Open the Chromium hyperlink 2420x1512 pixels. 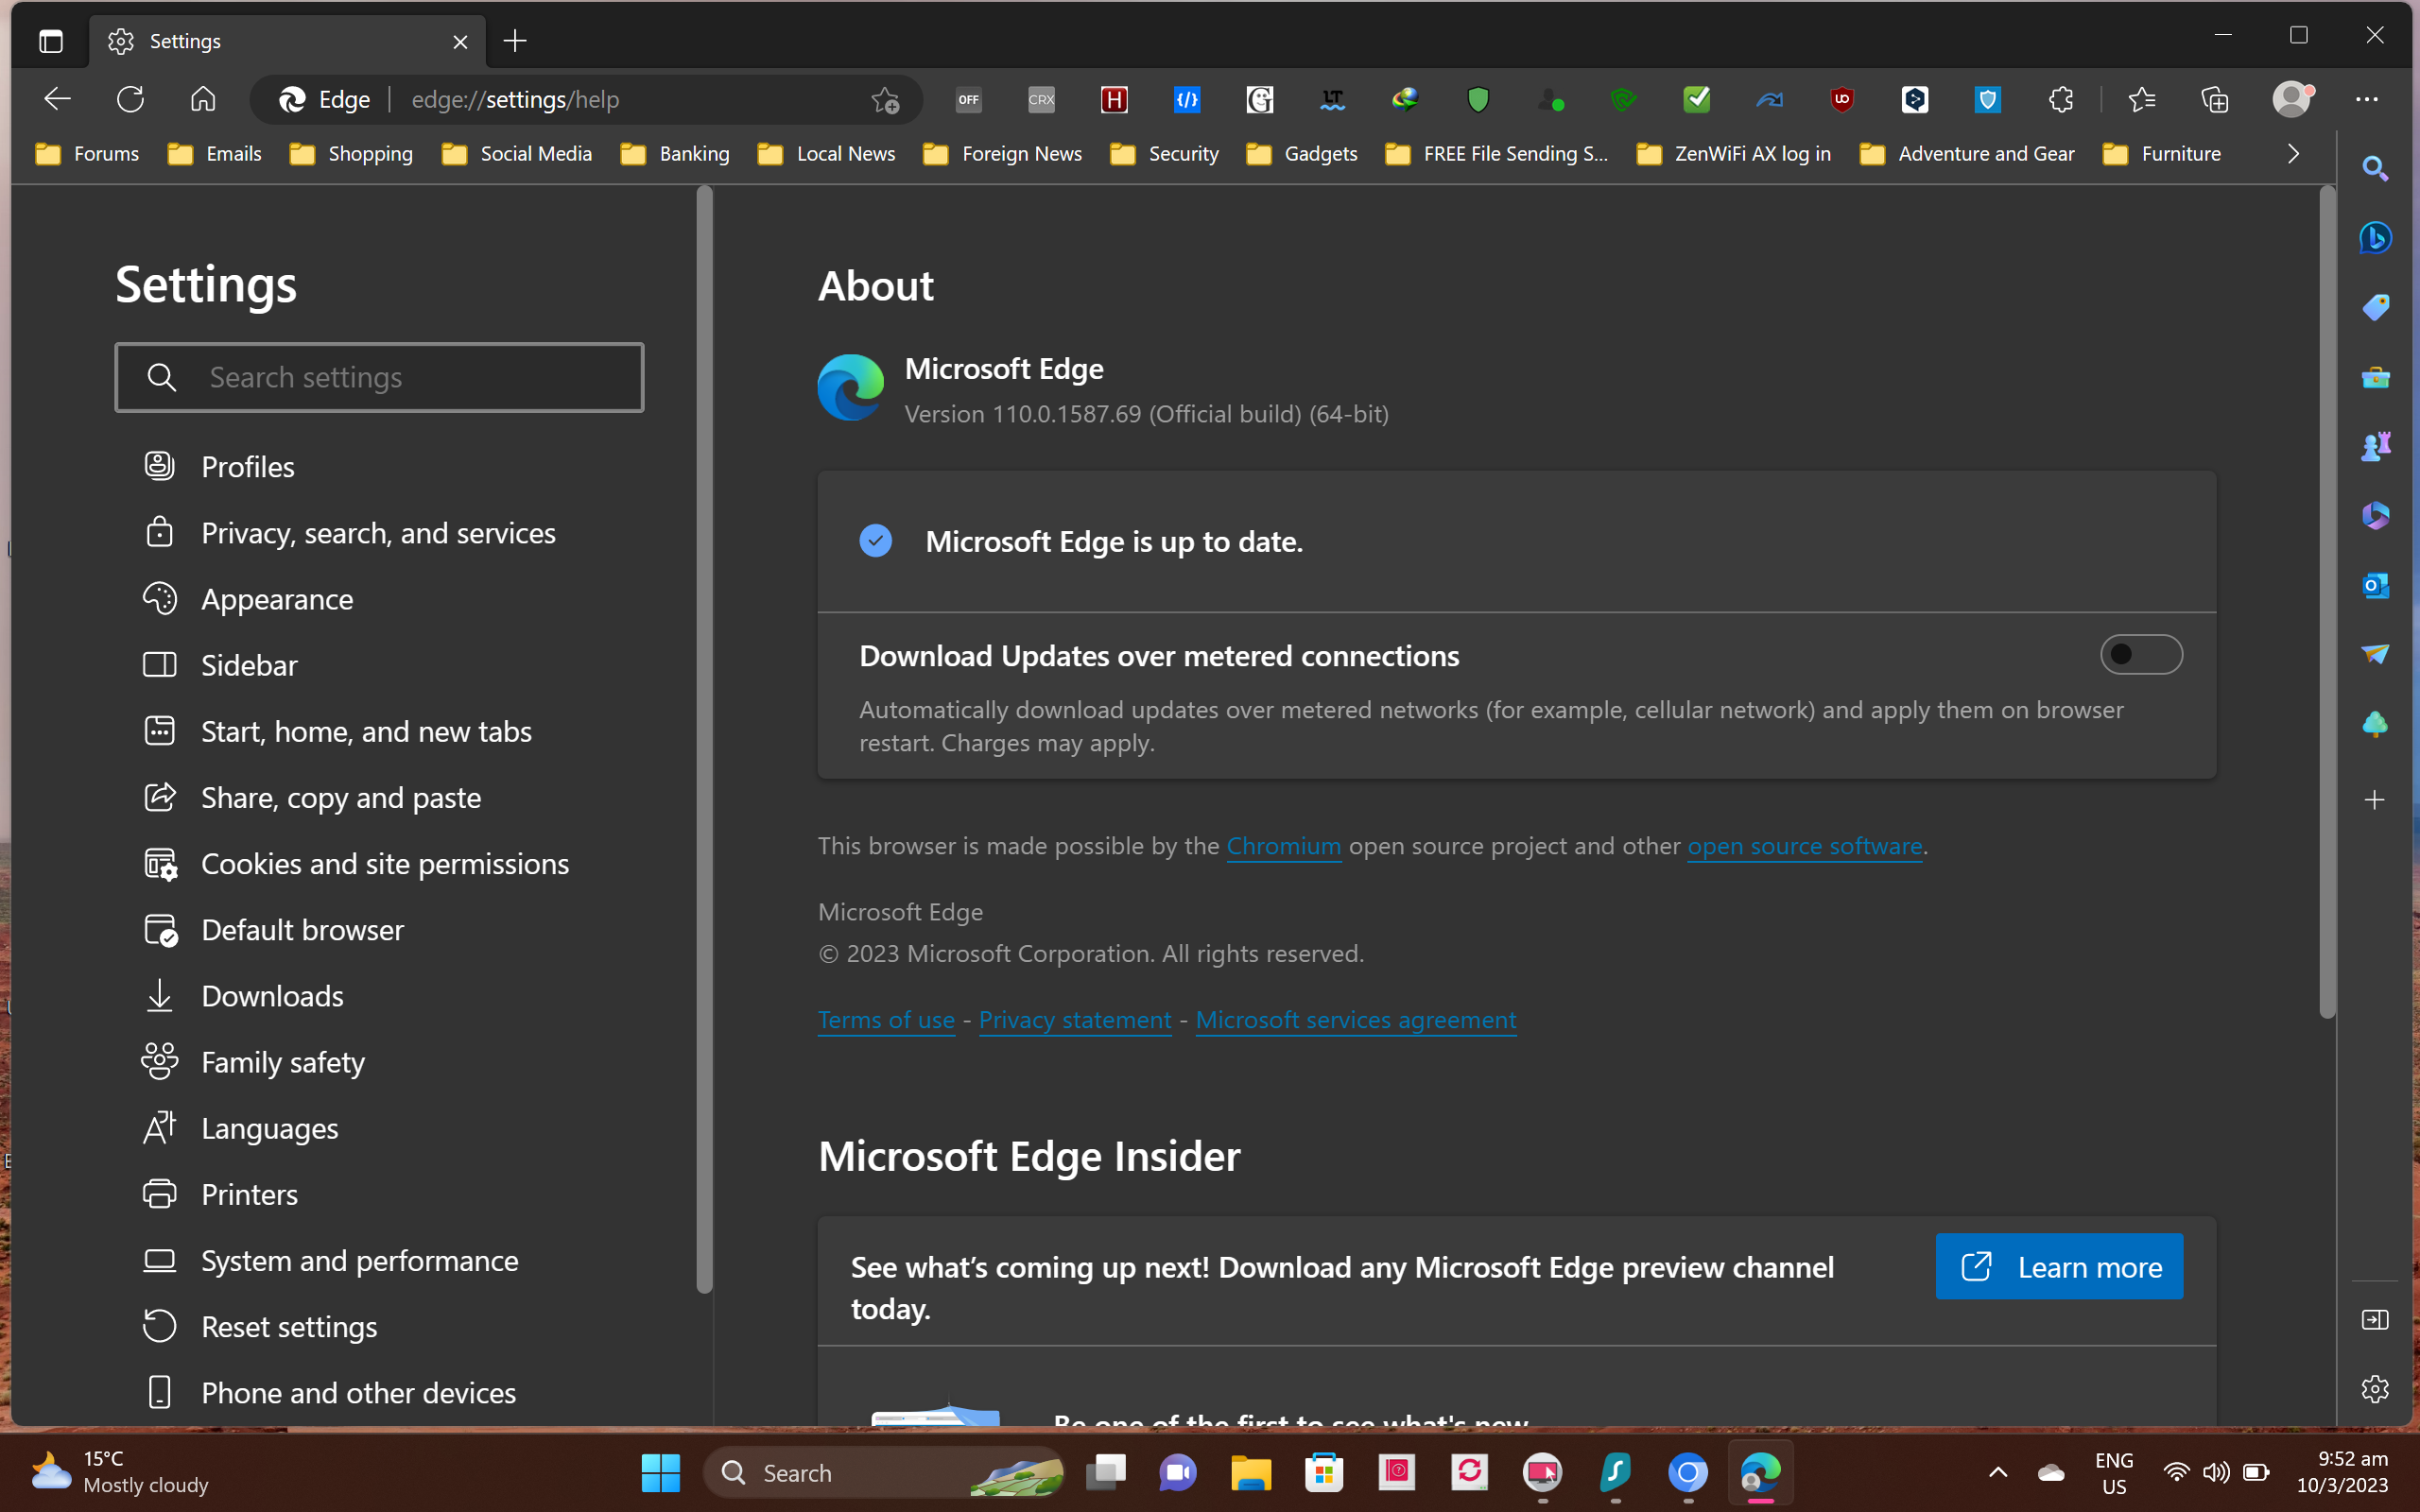pos(1283,846)
